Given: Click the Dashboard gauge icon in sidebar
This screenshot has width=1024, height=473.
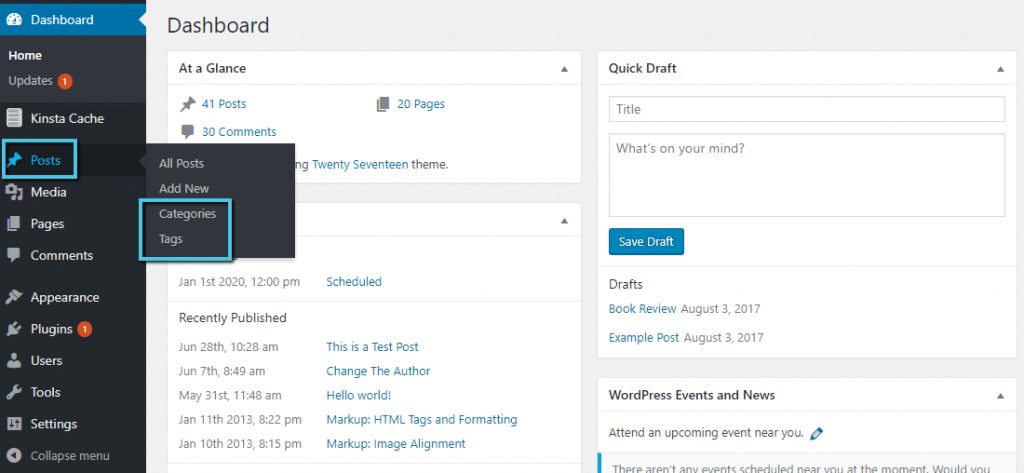Looking at the screenshot, I should tap(14, 20).
